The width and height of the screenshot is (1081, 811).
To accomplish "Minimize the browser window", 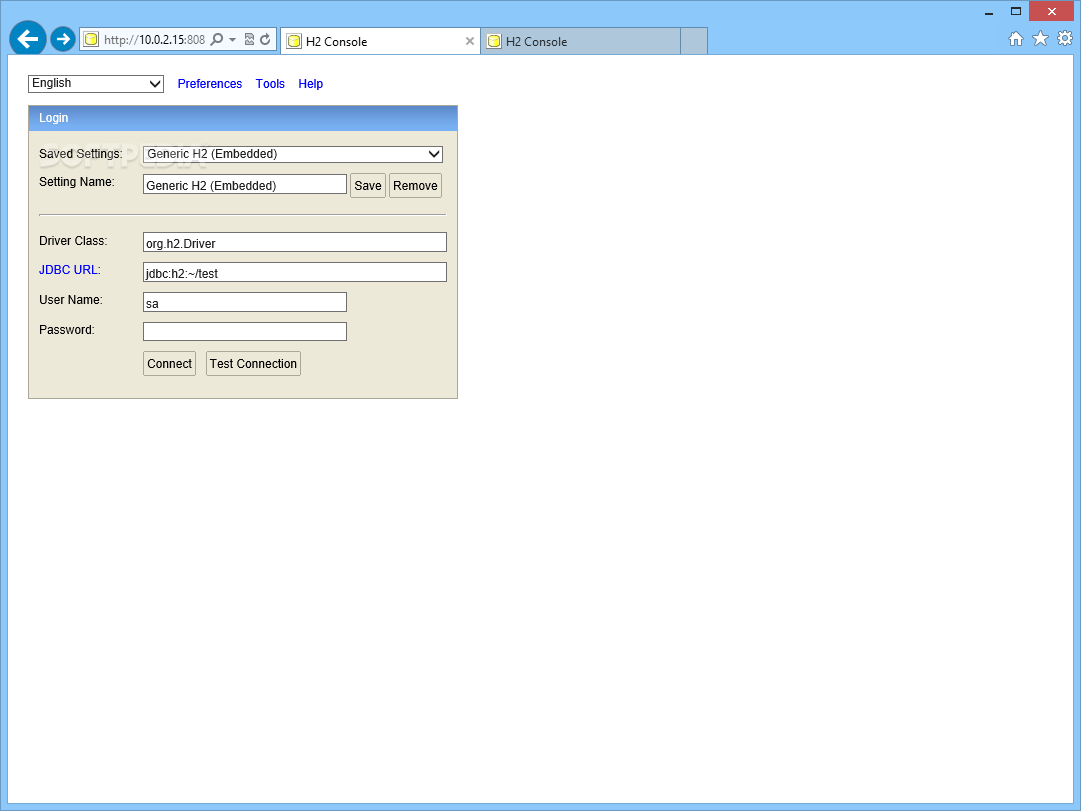I will 989,12.
